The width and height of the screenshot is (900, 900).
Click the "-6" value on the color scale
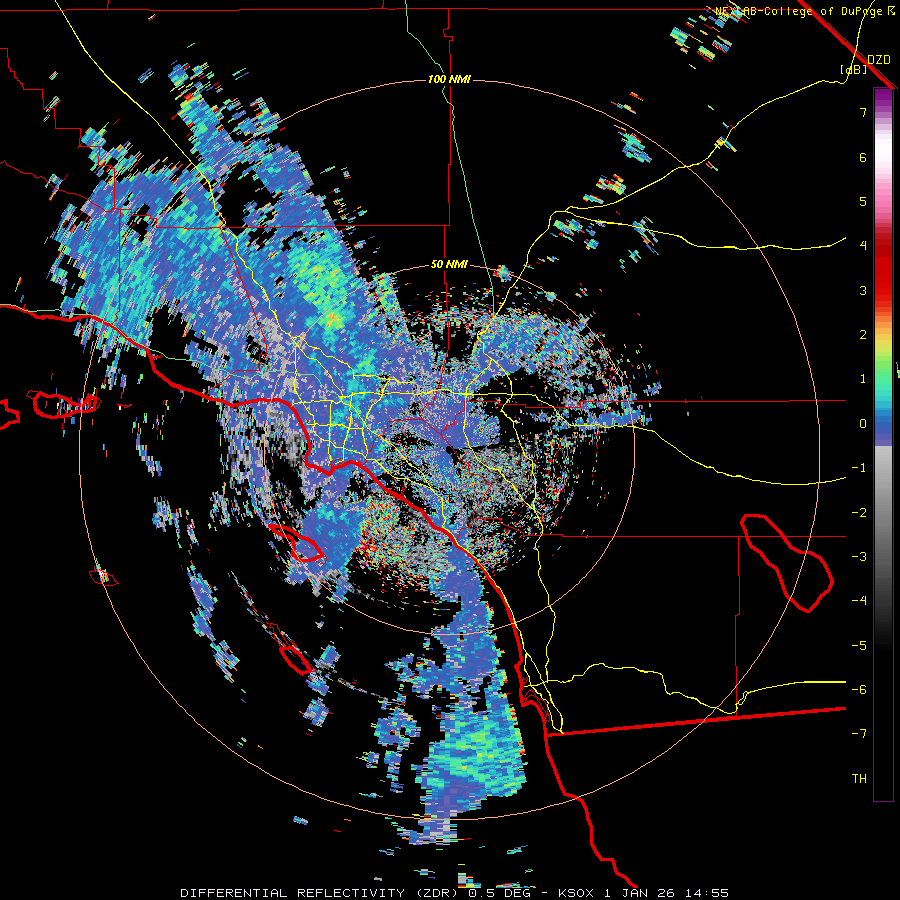click(859, 690)
